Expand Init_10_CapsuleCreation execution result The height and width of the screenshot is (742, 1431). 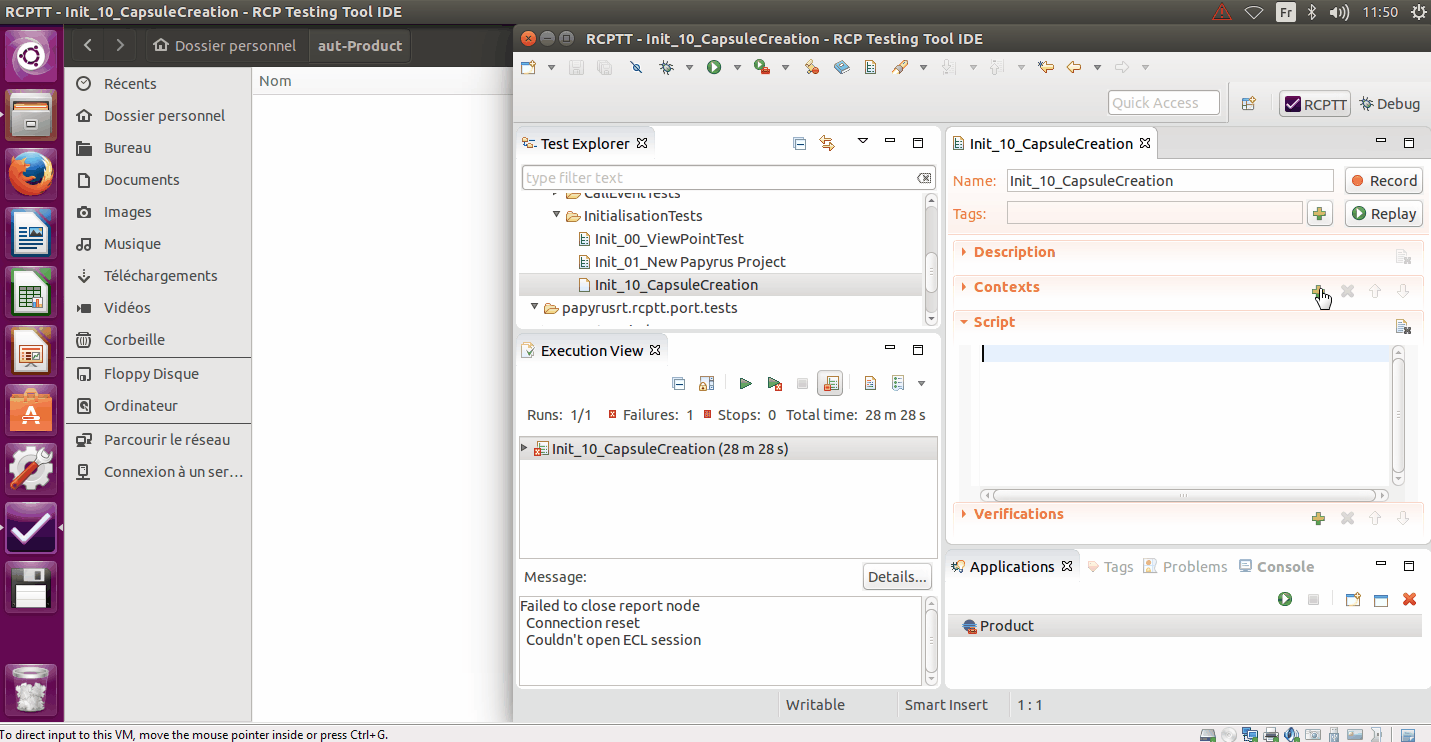[x=525, y=449]
